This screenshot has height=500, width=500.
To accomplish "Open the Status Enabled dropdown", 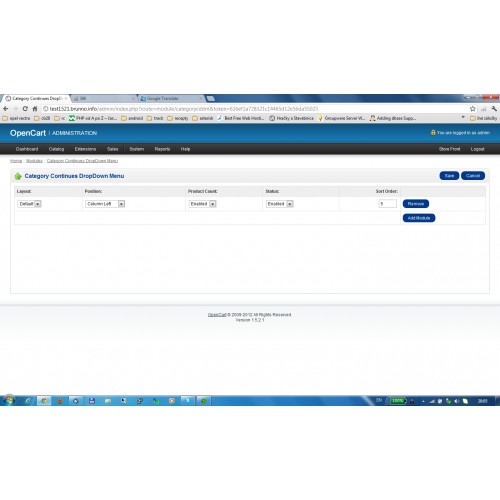I will tap(280, 204).
